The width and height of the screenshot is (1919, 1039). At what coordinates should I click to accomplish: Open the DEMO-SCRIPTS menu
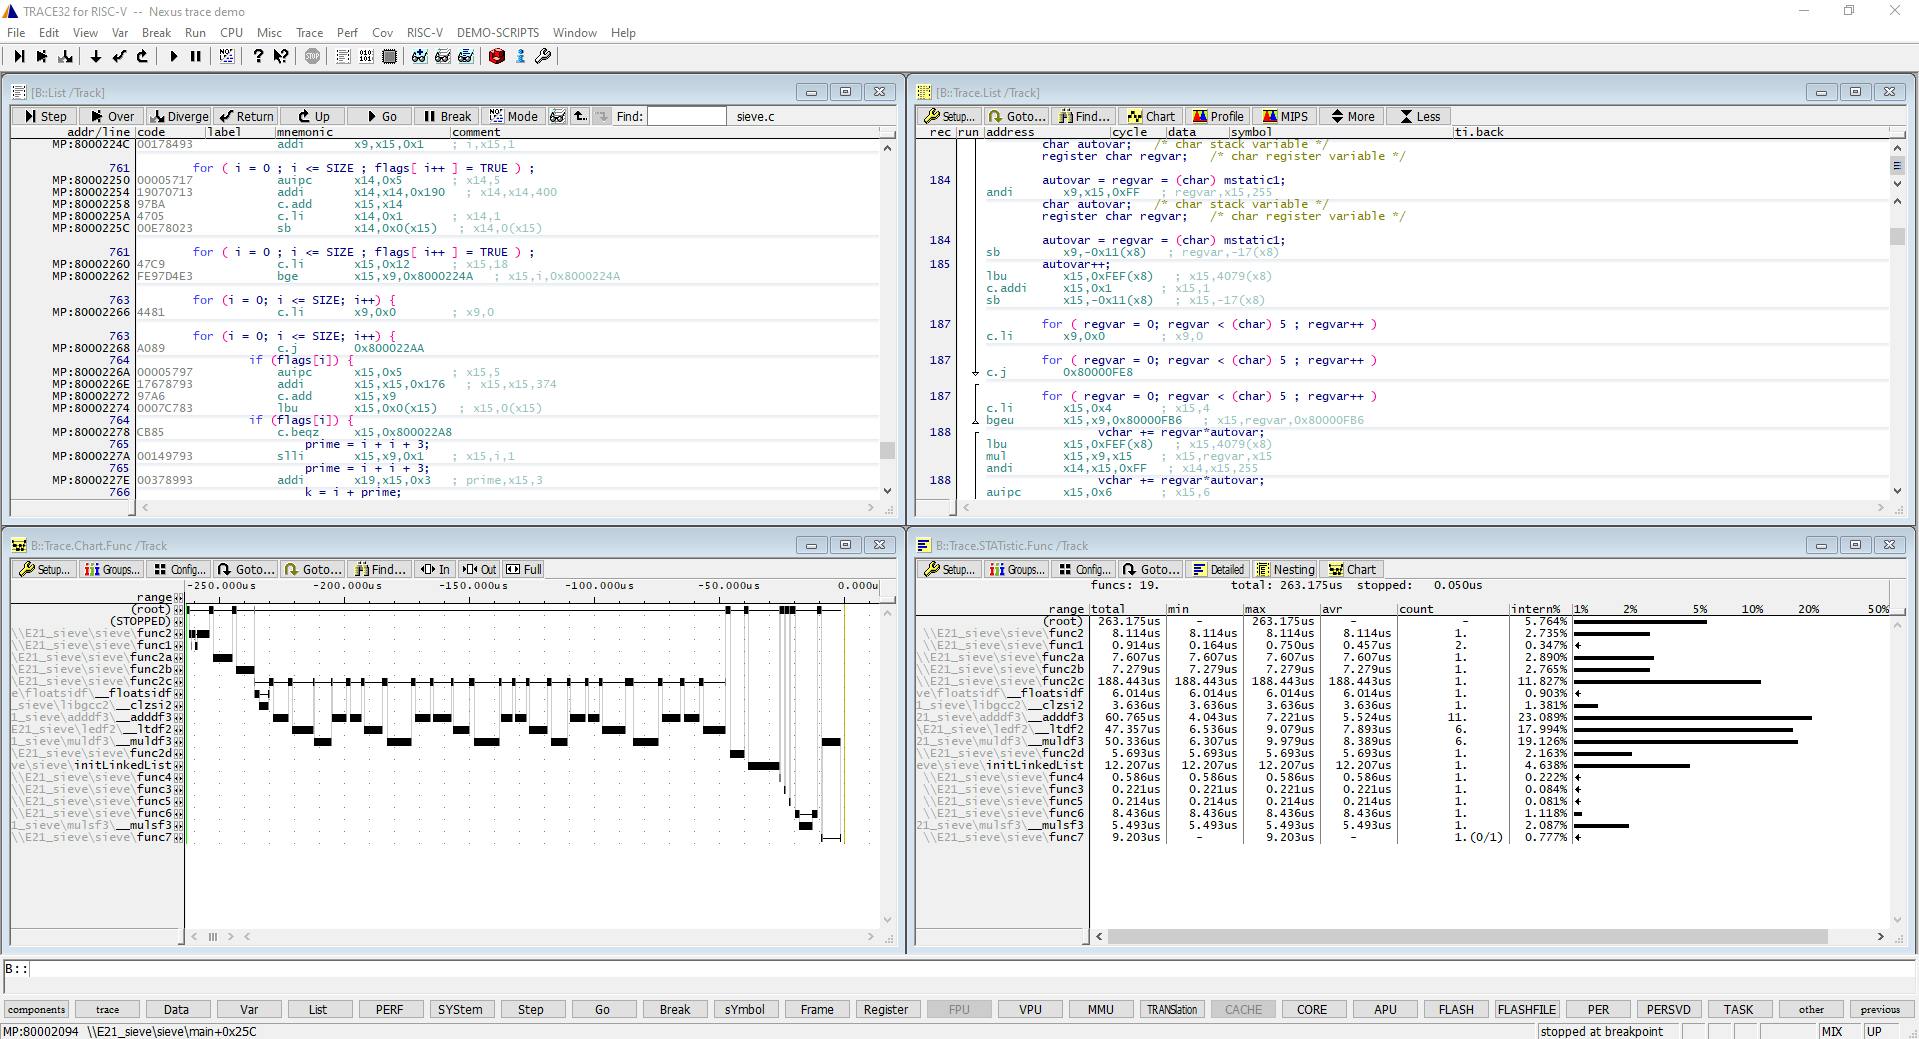click(497, 33)
